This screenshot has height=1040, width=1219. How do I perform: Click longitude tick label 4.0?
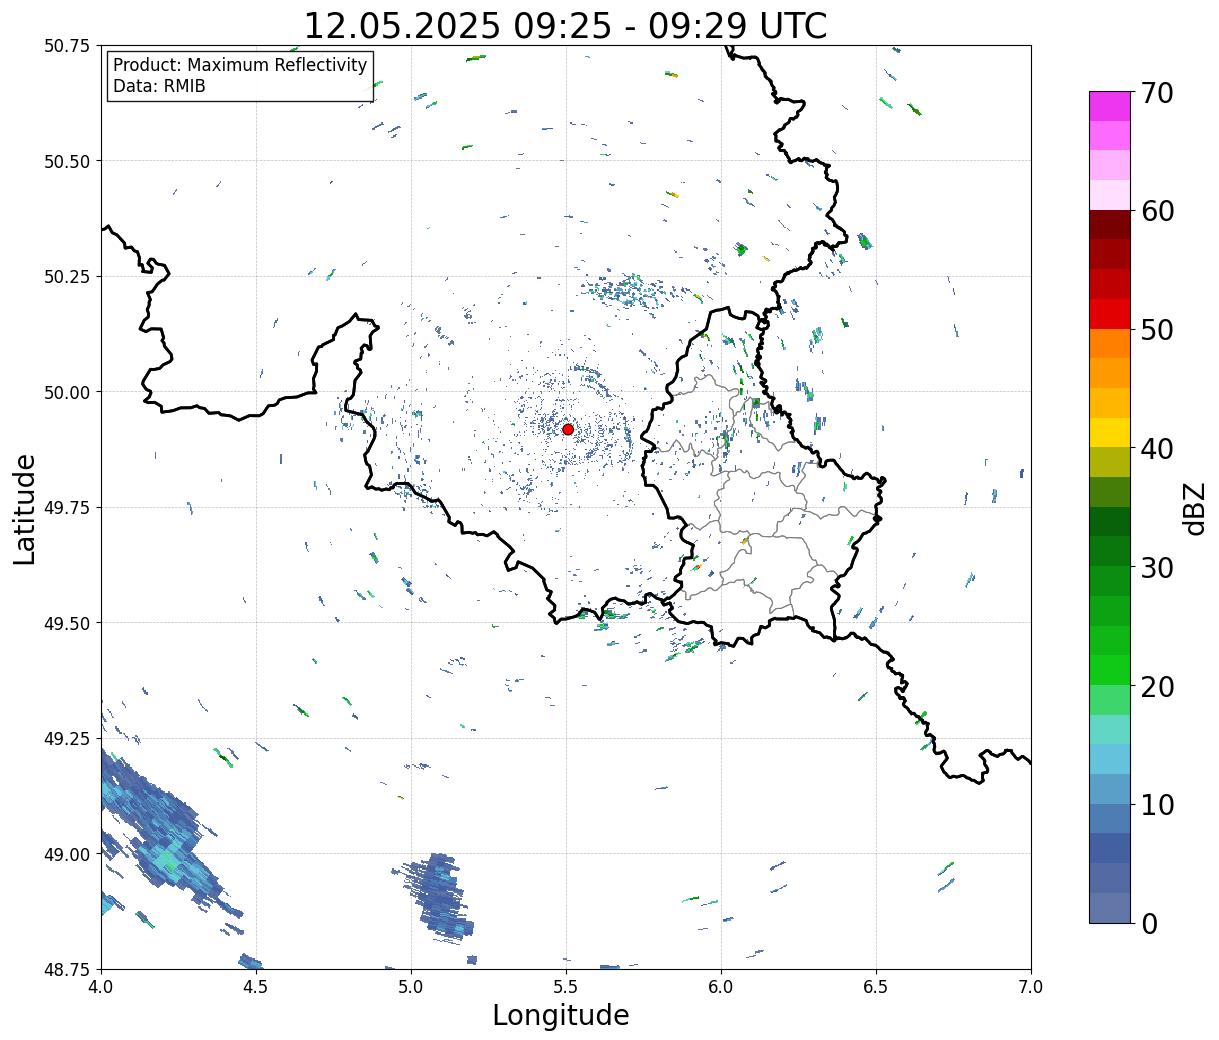point(101,987)
